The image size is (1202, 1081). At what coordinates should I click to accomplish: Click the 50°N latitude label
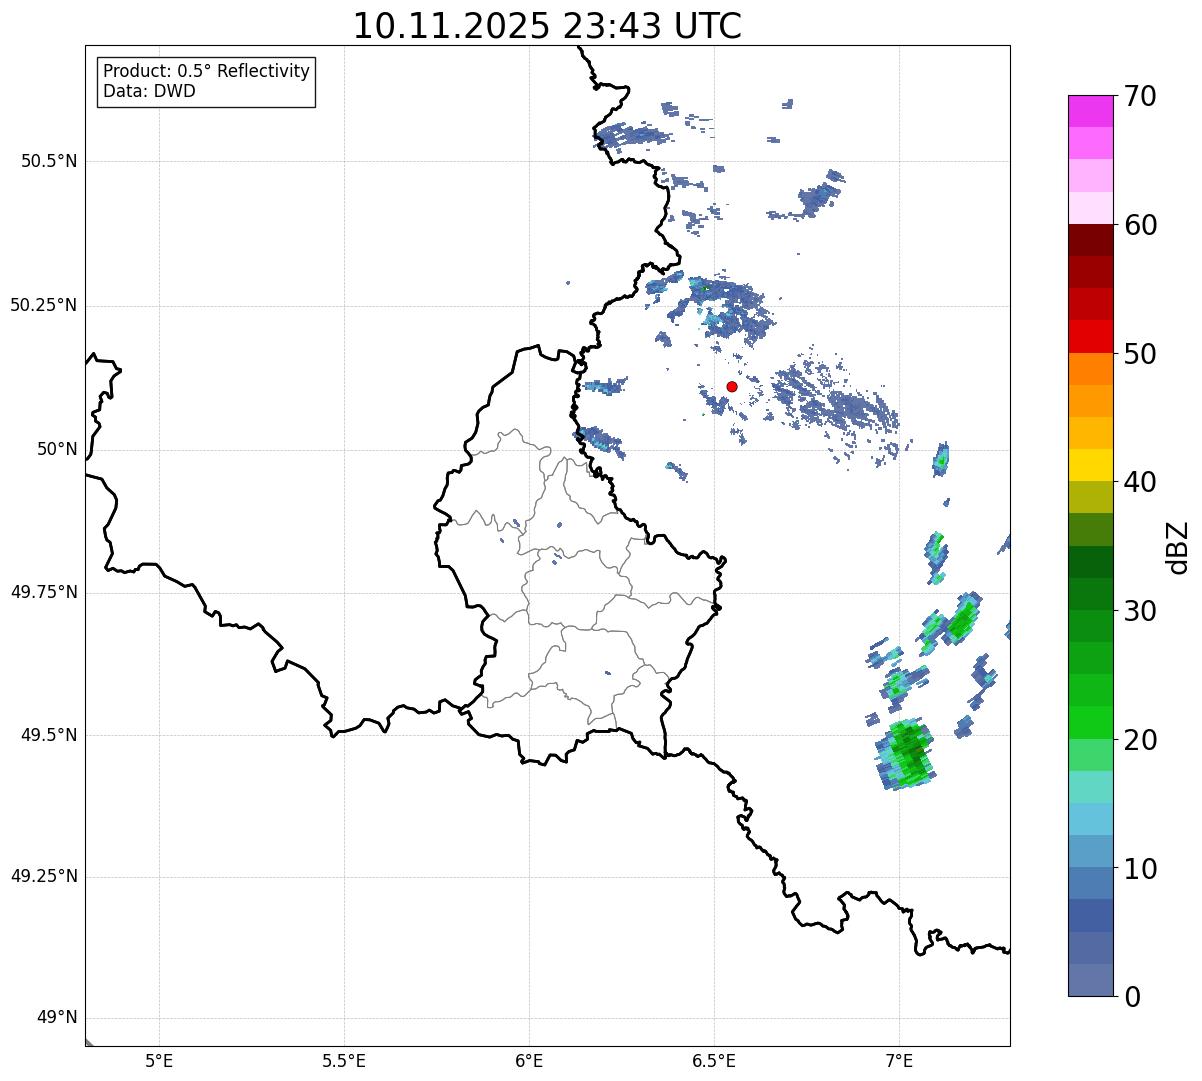click(57, 449)
